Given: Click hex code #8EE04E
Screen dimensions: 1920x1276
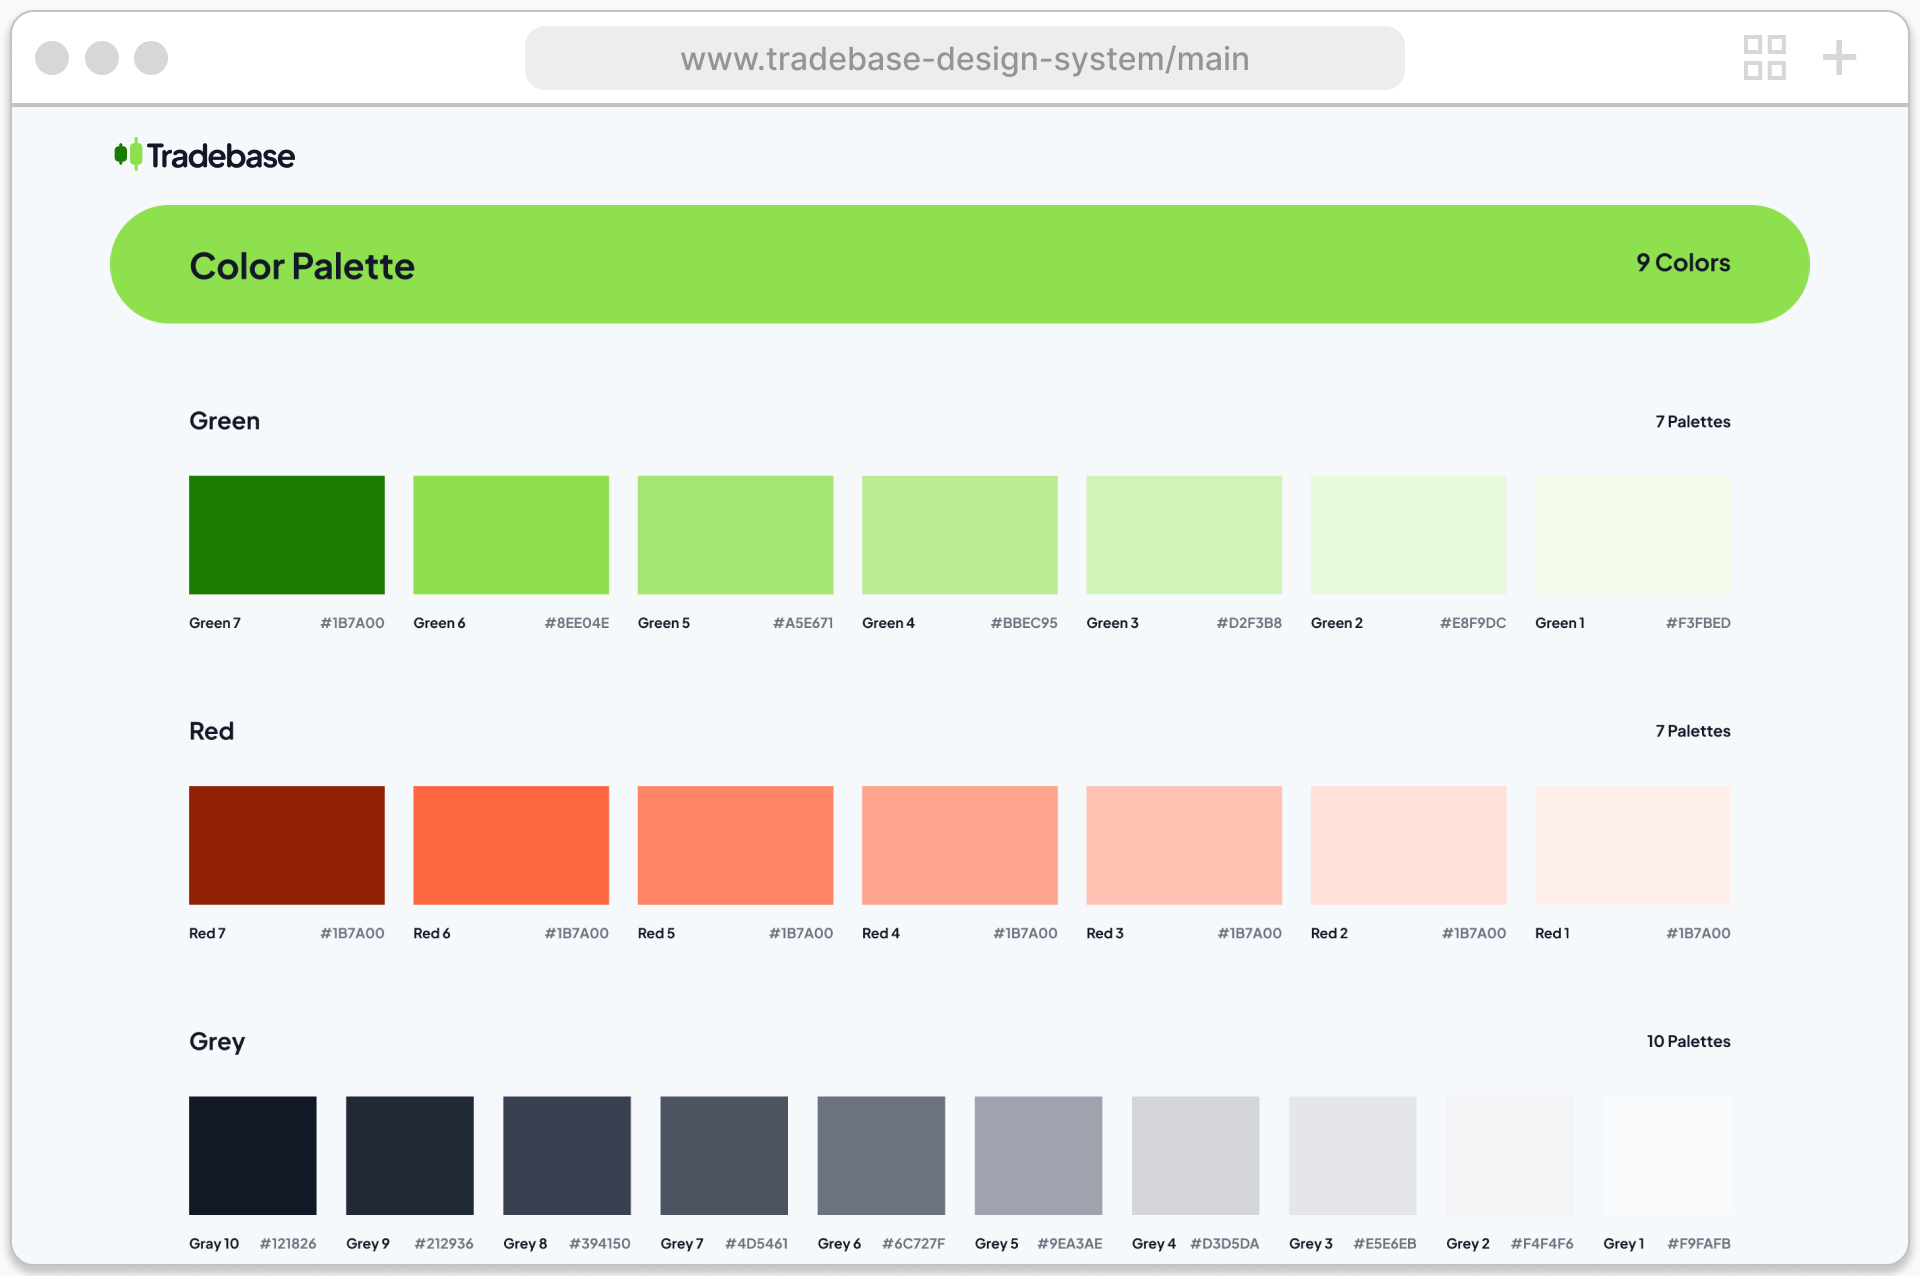Looking at the screenshot, I should 577,623.
